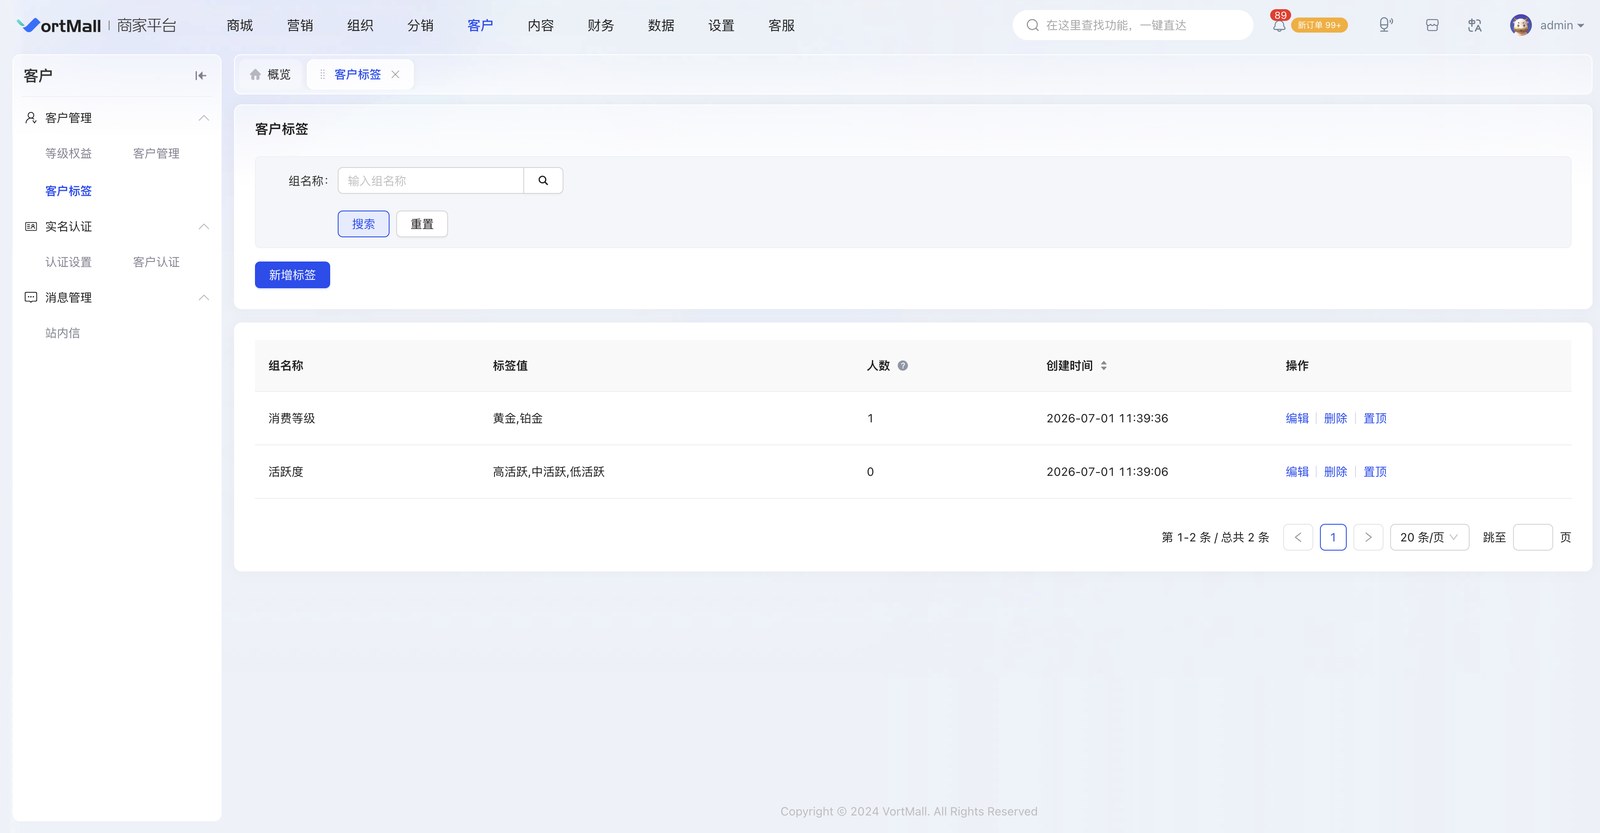Focus the 组名称 input field
Viewport: 1600px width, 833px height.
(x=431, y=181)
